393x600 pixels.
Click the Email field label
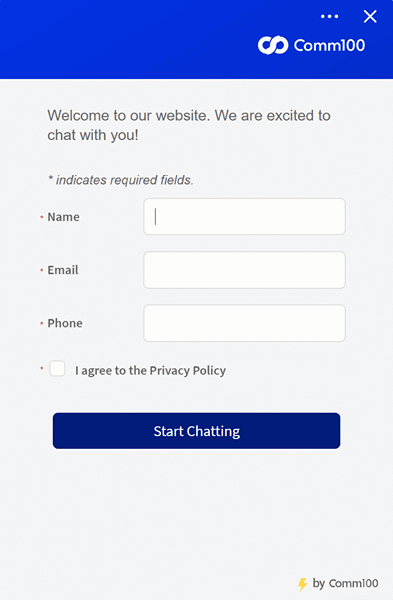63,270
